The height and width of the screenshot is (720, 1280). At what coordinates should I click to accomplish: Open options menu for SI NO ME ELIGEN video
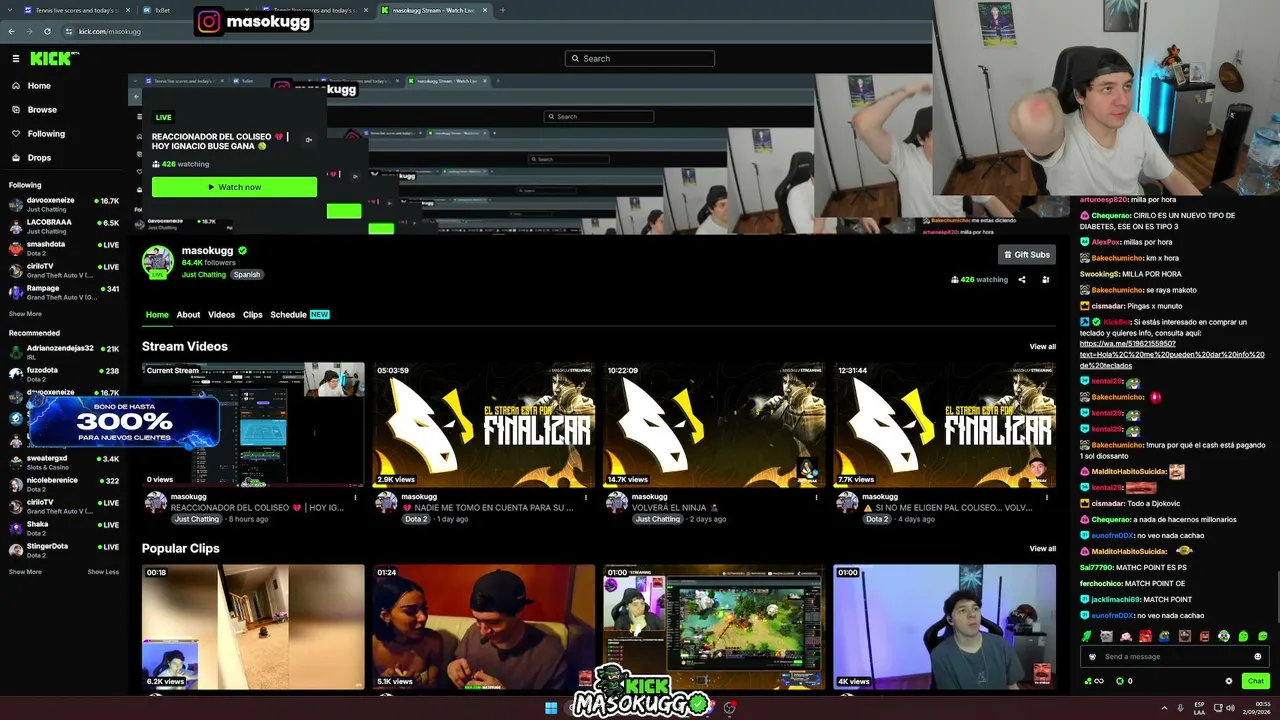(x=1047, y=497)
